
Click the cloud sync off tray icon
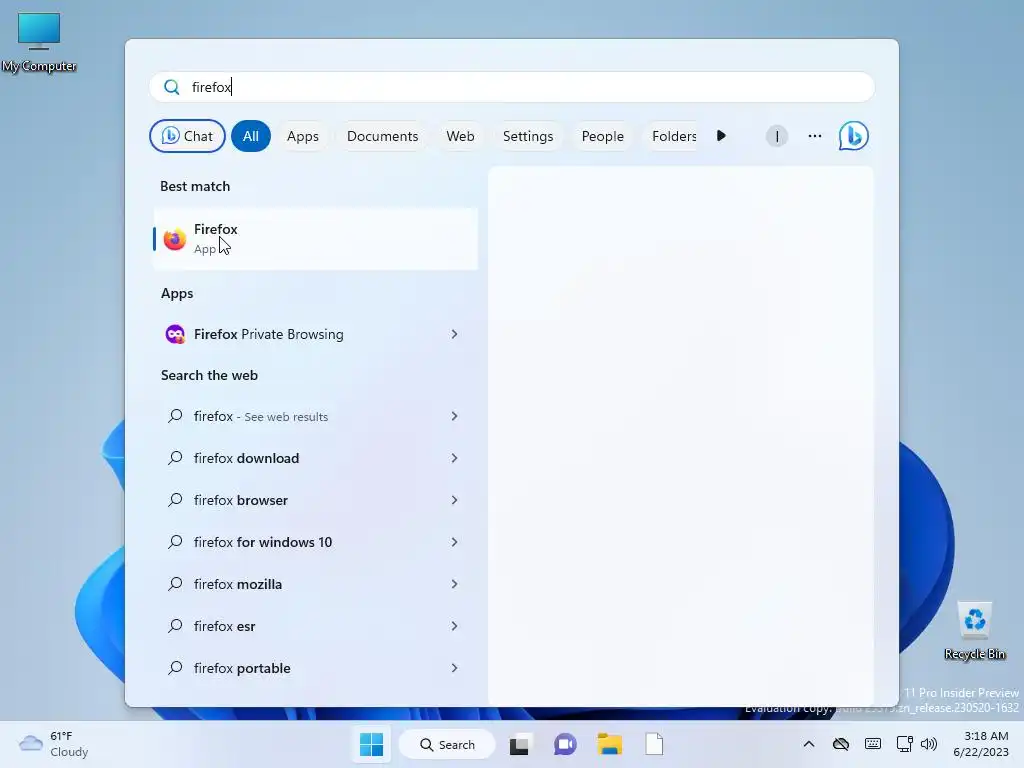[840, 744]
